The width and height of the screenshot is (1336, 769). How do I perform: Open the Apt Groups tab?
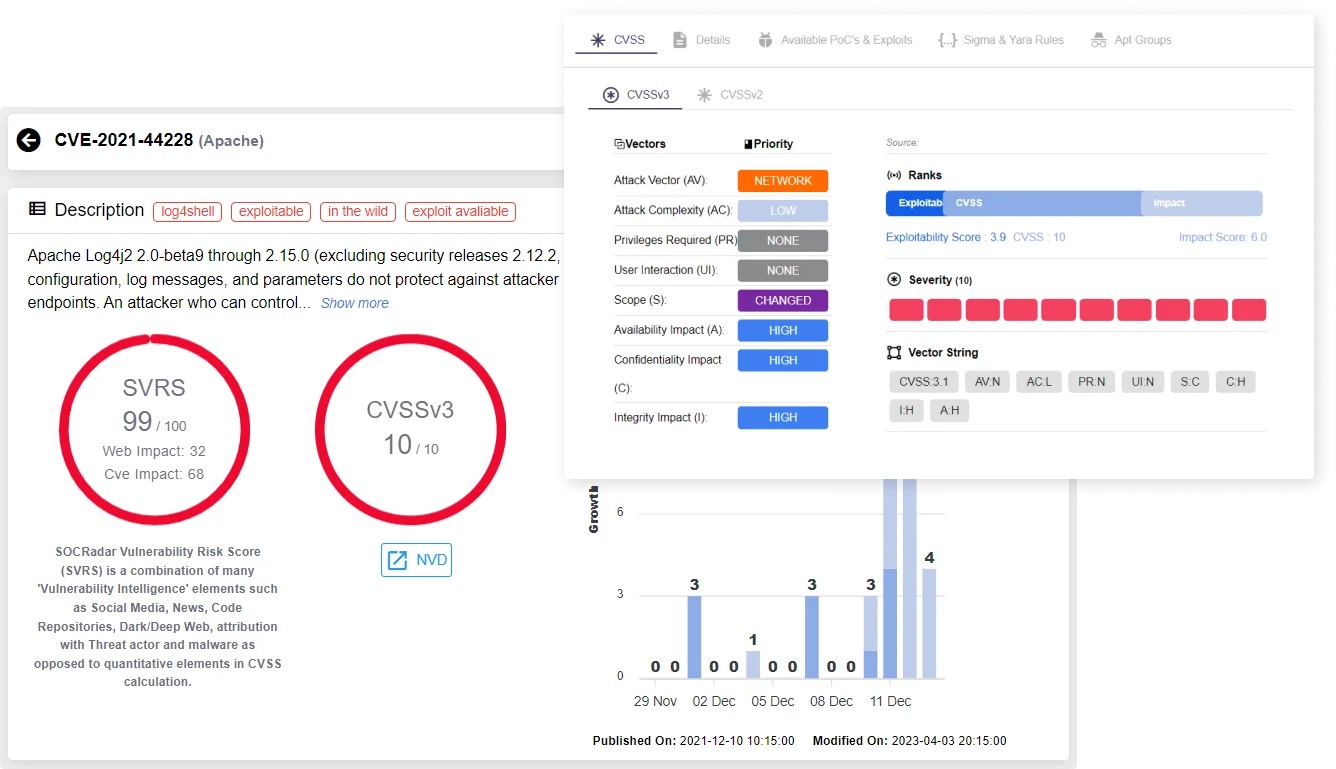pos(1131,40)
